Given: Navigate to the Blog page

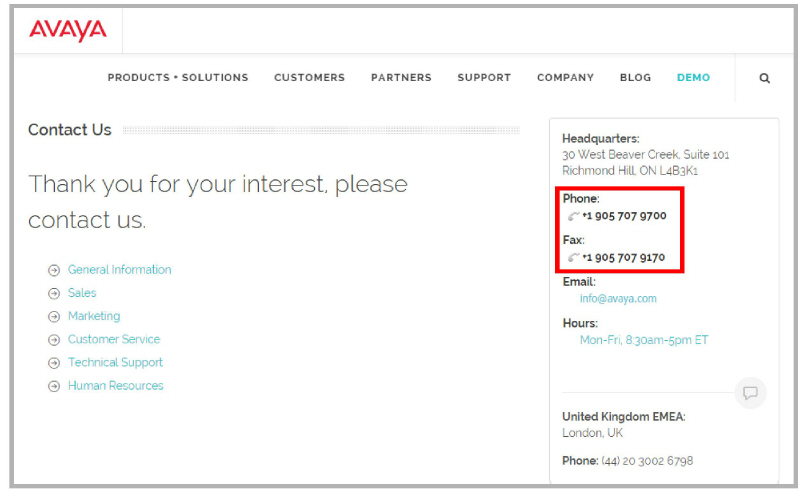Looking at the screenshot, I should (635, 78).
